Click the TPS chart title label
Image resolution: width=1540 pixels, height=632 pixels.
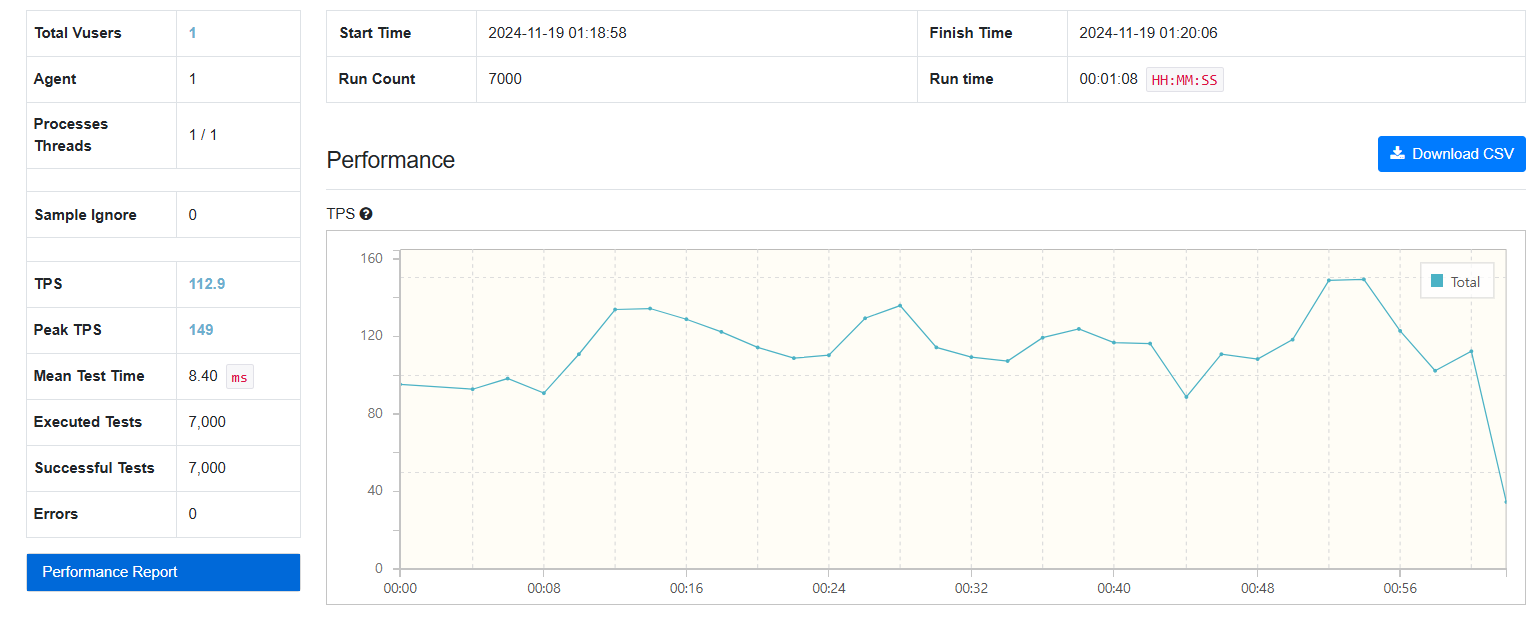341,214
